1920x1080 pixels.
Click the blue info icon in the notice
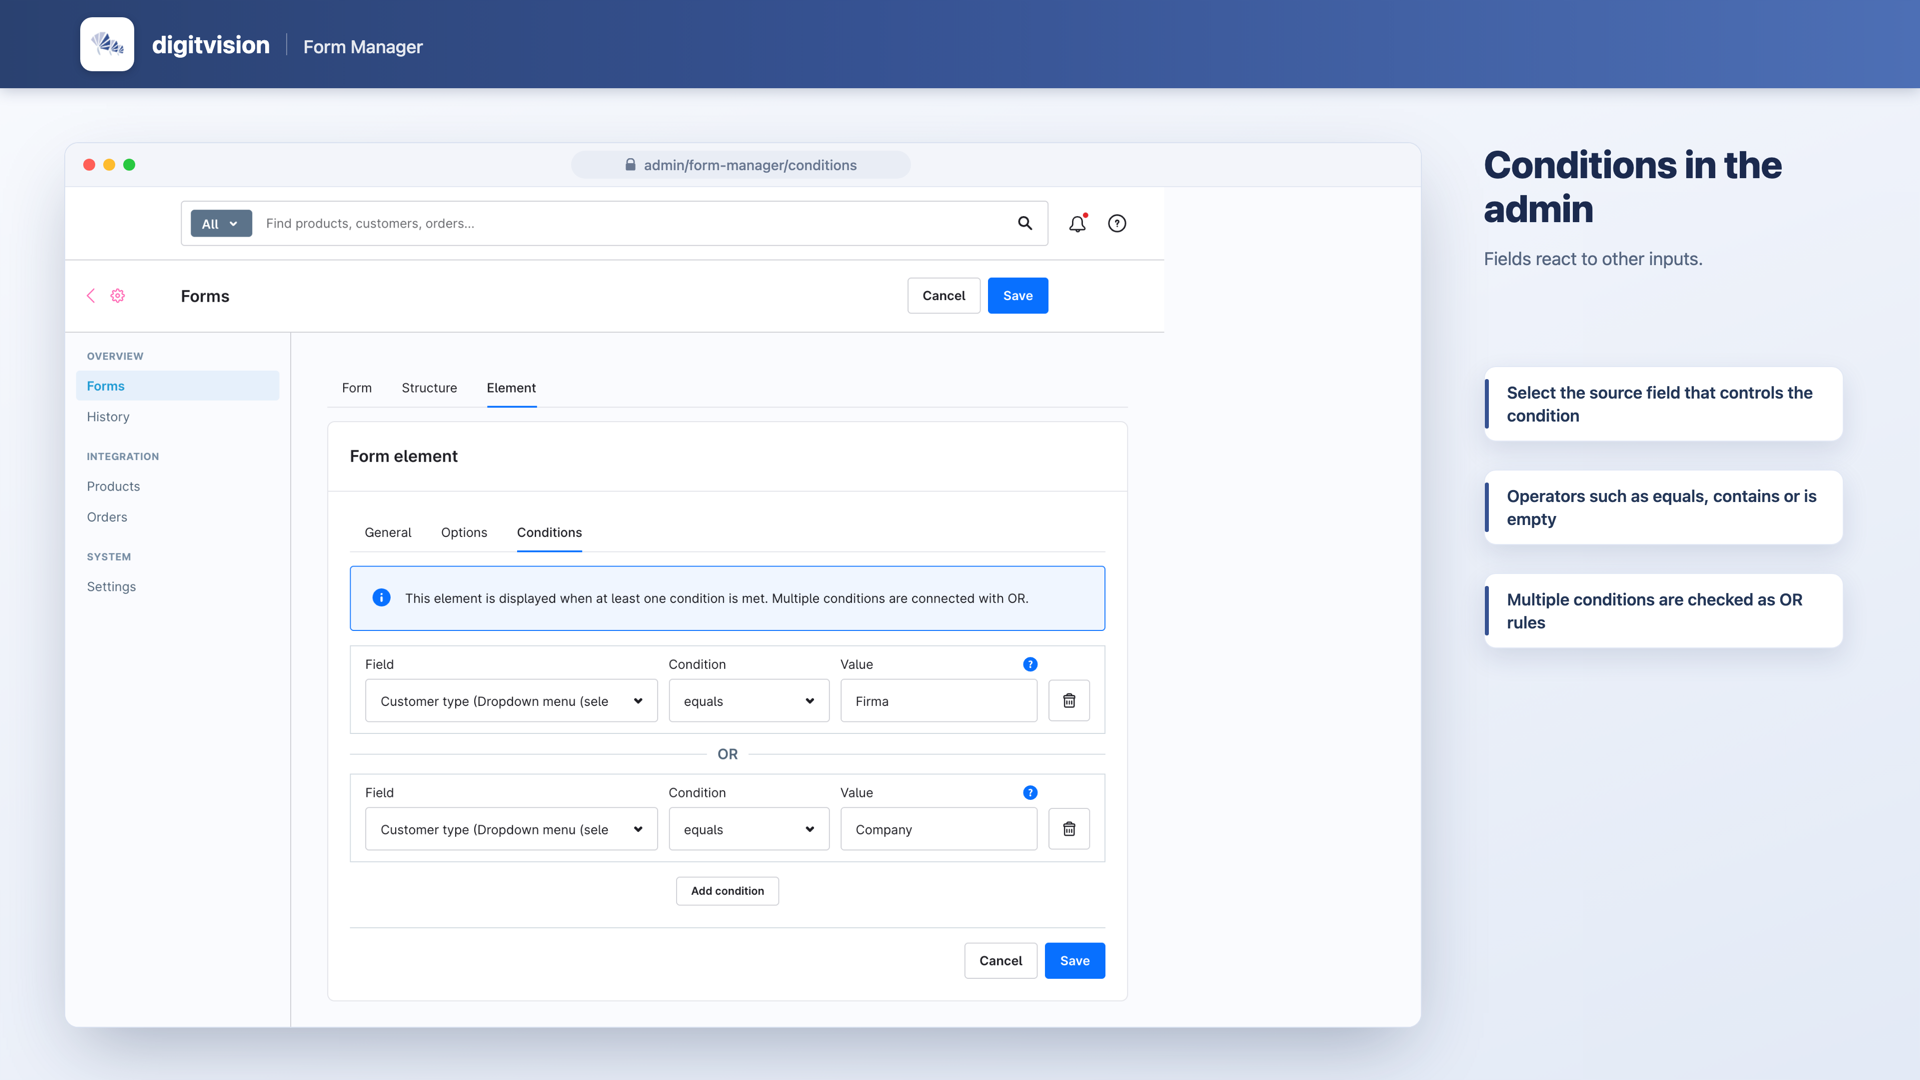click(x=381, y=598)
